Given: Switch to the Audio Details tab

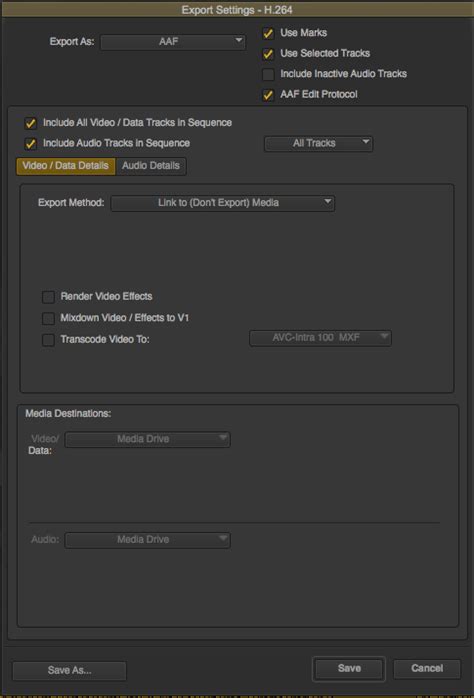Looking at the screenshot, I should click(151, 166).
